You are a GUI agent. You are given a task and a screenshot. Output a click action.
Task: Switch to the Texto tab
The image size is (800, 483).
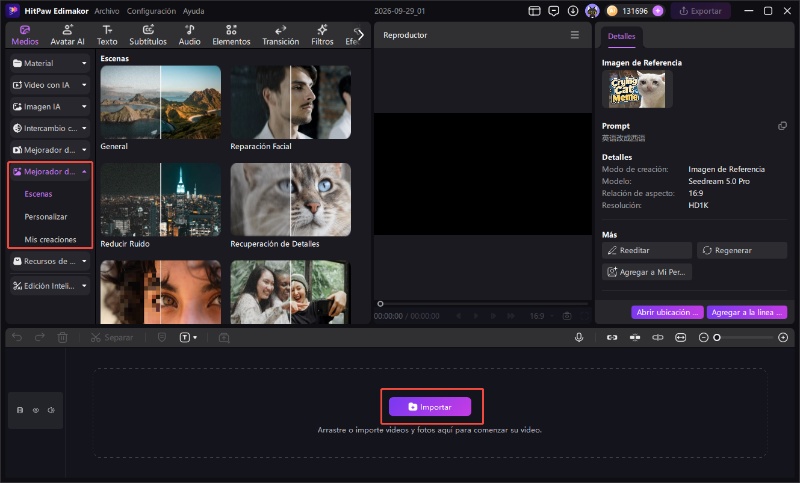tap(107, 35)
